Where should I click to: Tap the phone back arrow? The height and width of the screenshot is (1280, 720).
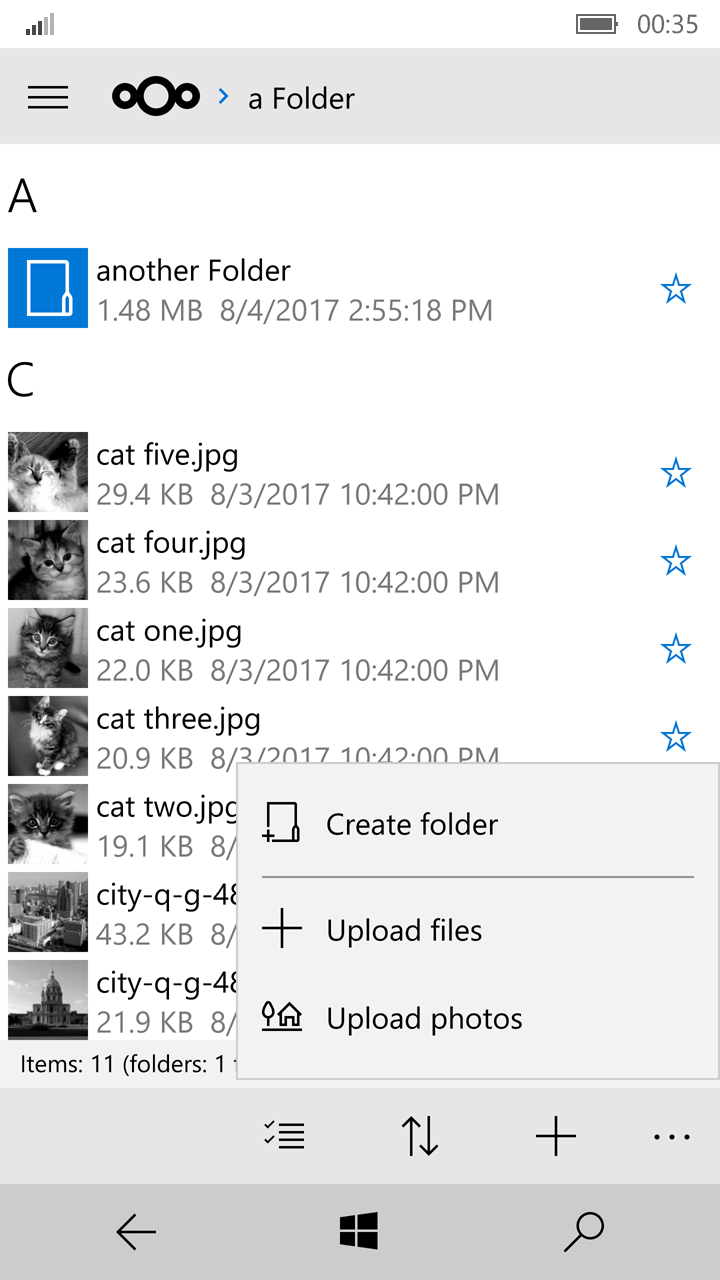point(136,1232)
